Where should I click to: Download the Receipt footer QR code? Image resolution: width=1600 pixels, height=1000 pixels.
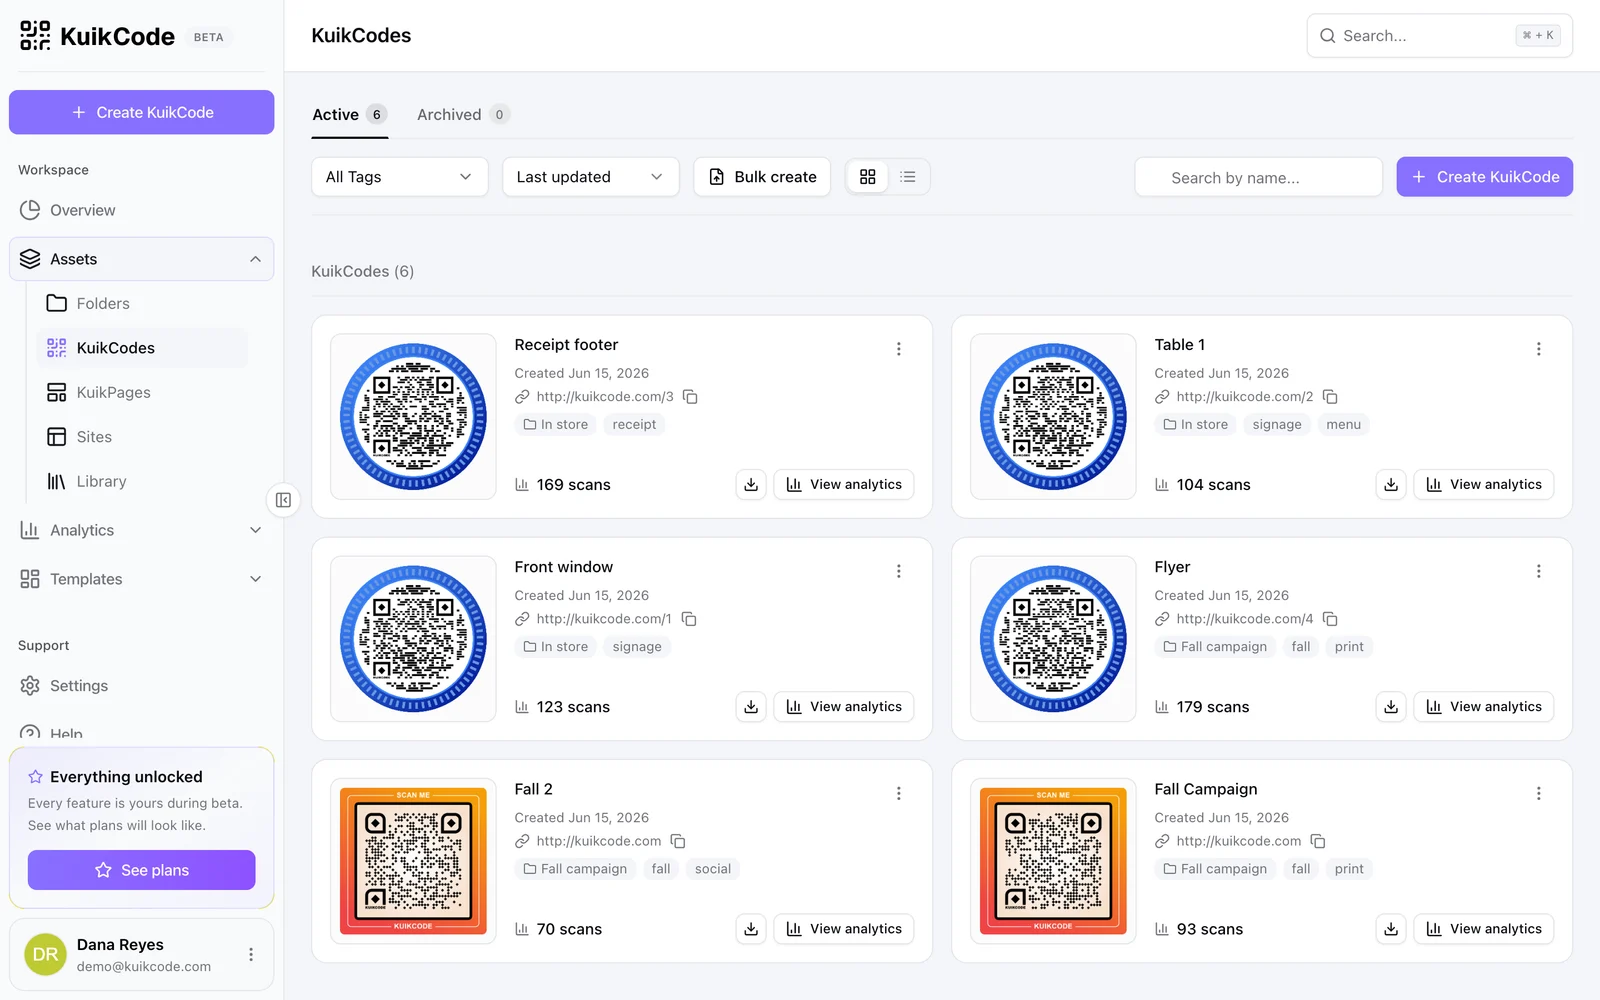[751, 484]
